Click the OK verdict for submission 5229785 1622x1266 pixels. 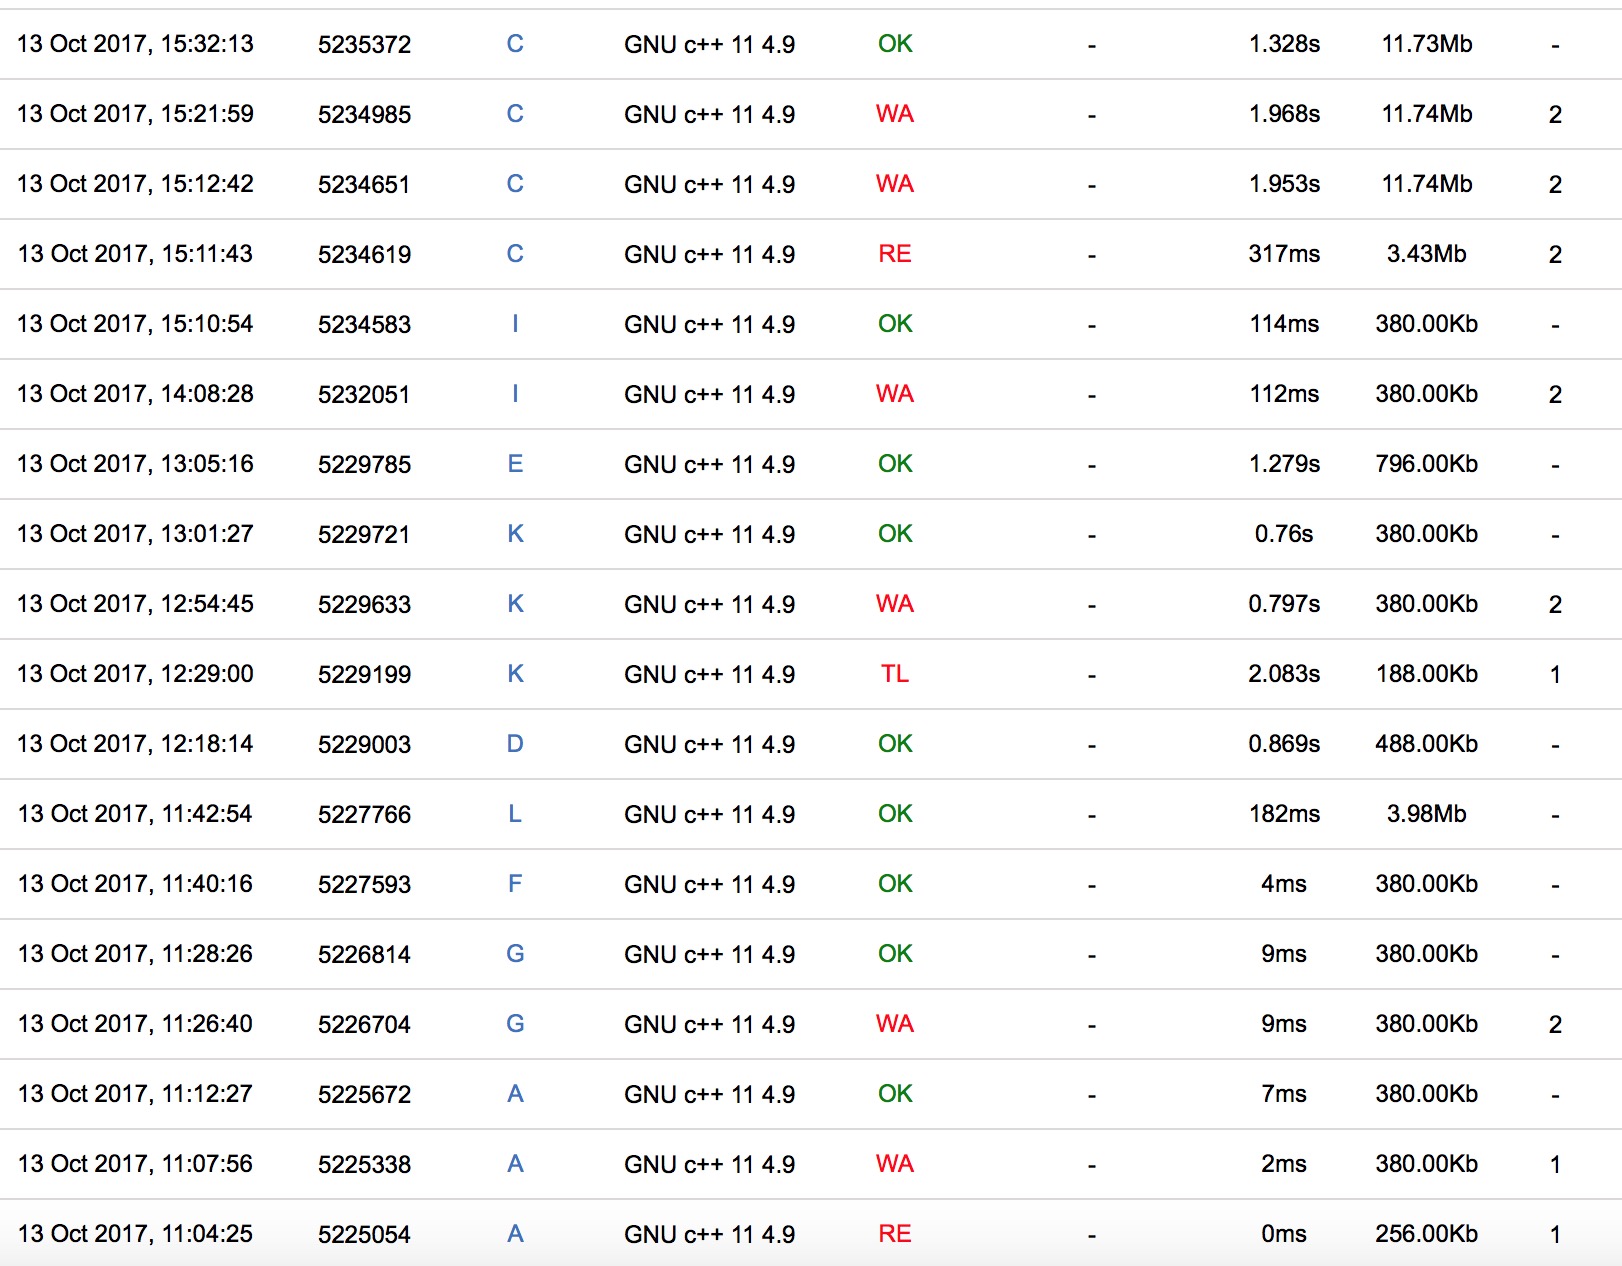coord(894,464)
